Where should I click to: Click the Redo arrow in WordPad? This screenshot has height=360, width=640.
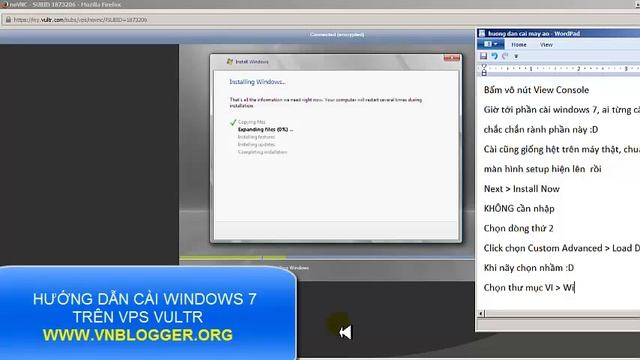(505, 56)
